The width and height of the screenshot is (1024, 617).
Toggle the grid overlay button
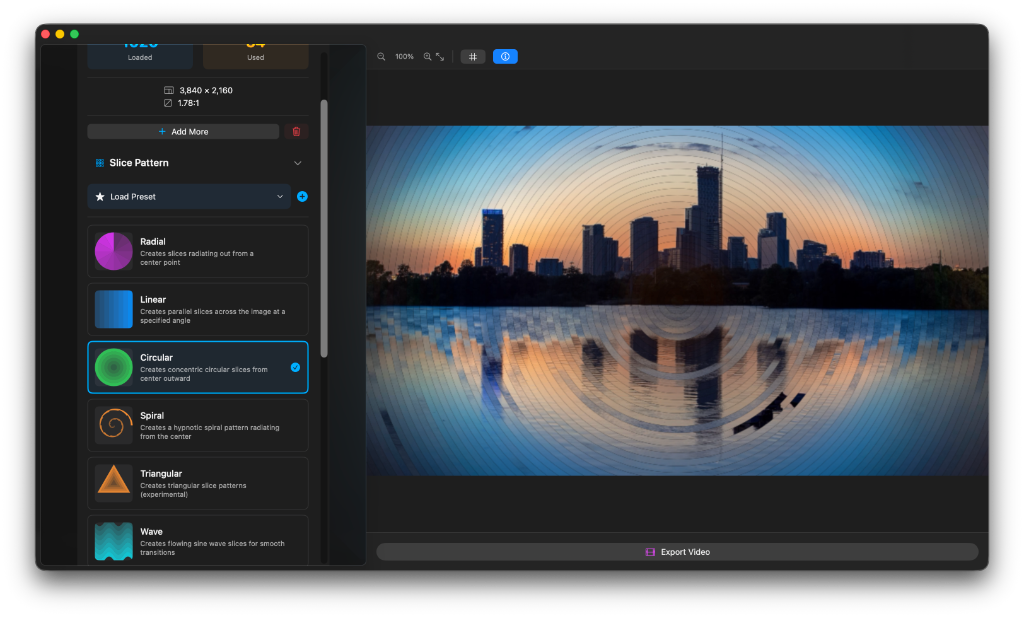(x=472, y=56)
